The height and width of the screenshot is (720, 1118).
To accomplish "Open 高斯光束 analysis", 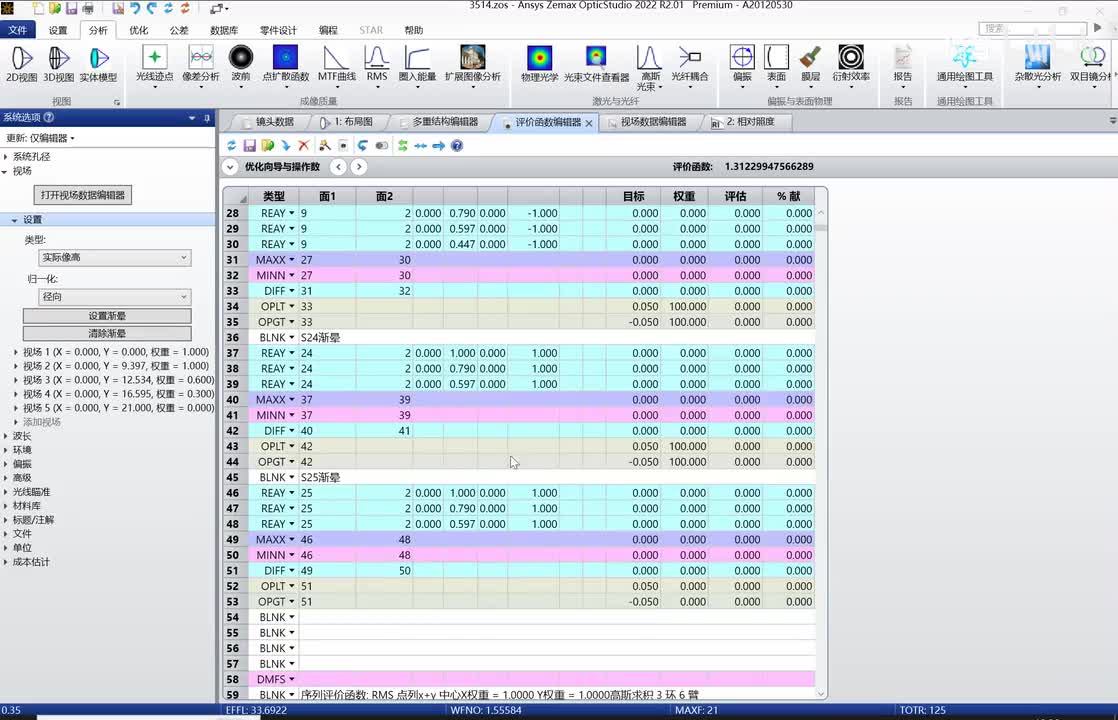I will pos(649,68).
